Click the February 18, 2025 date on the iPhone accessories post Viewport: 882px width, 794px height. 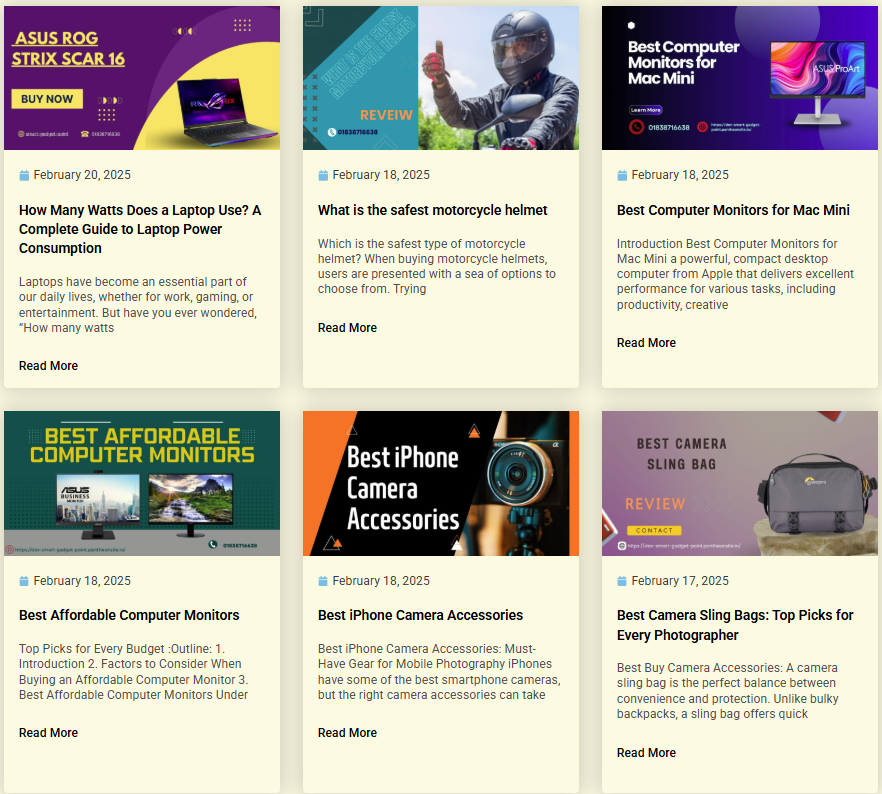381,581
